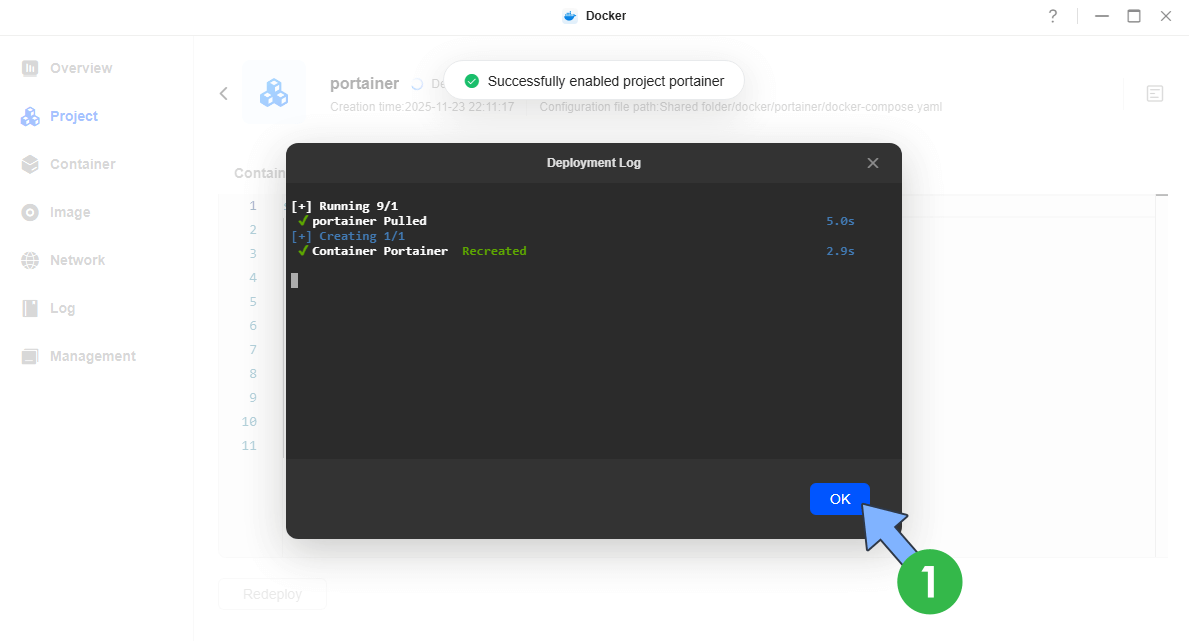Open the Overview section in the sidebar

point(80,68)
